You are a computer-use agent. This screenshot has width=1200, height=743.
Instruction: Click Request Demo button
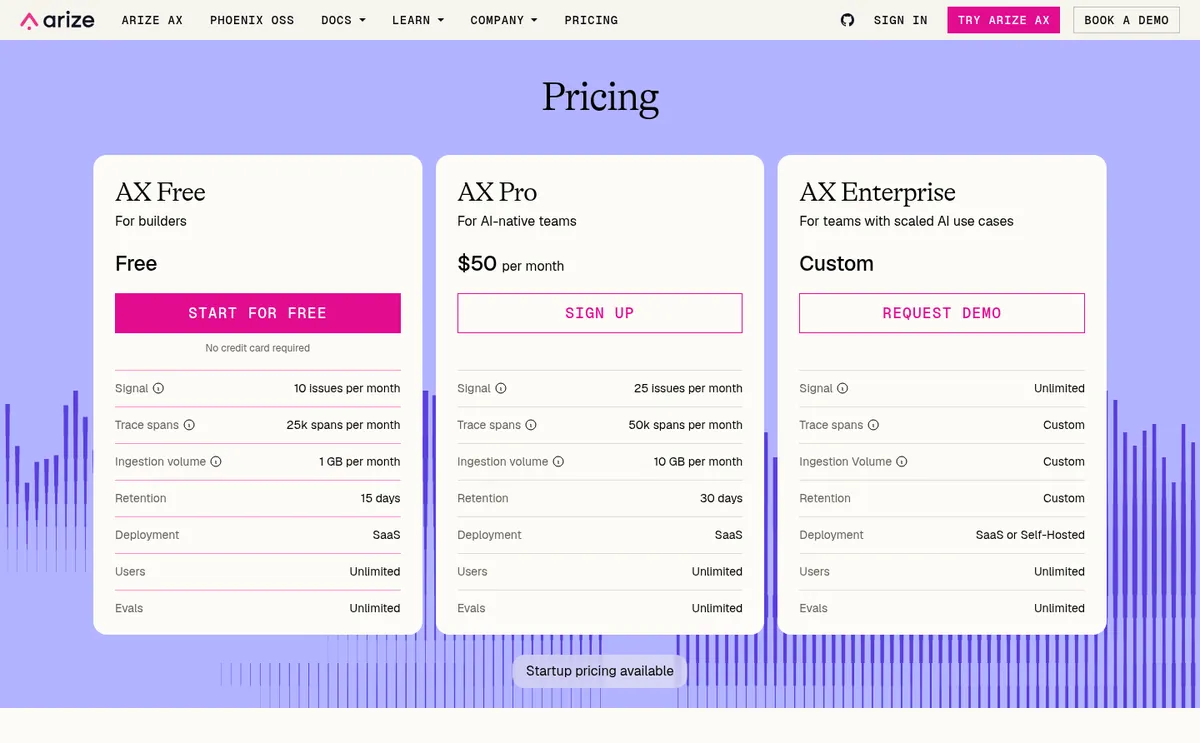[942, 313]
